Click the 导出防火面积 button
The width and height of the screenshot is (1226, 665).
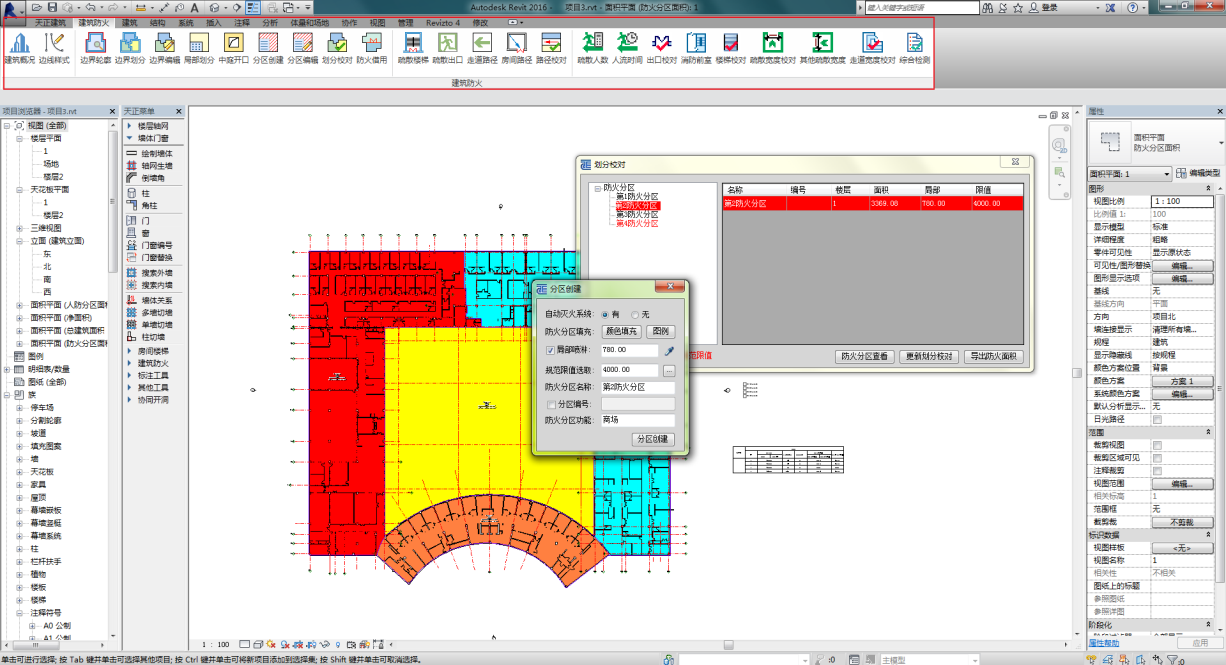pos(995,356)
